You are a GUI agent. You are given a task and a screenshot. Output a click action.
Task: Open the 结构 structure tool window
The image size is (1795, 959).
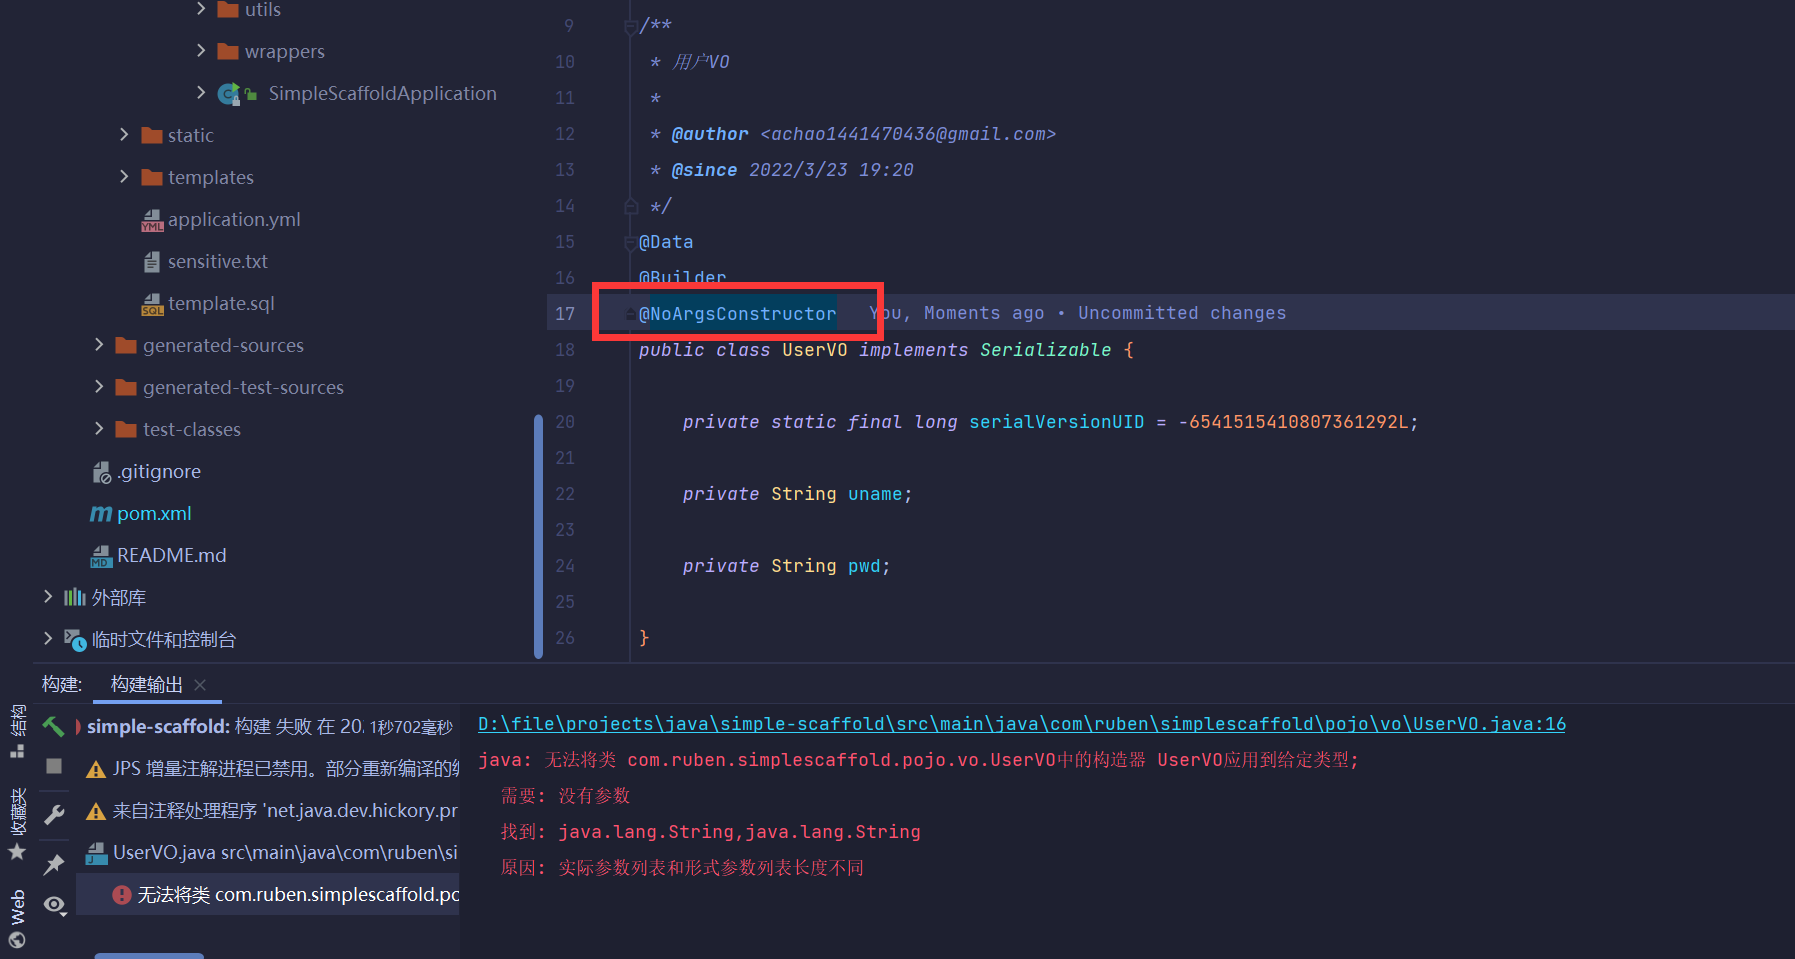pos(17,731)
